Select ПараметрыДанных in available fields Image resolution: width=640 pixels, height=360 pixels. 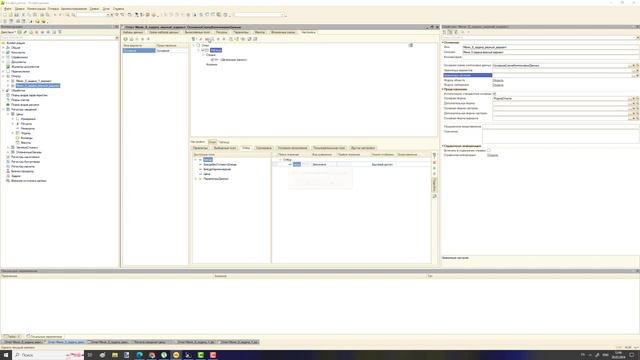click(216, 179)
